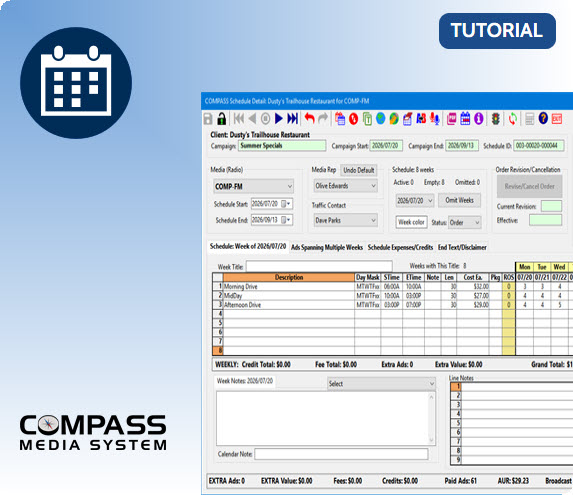Click the Week Title input field
Viewport: 573px width, 495px height.
tap(319, 266)
